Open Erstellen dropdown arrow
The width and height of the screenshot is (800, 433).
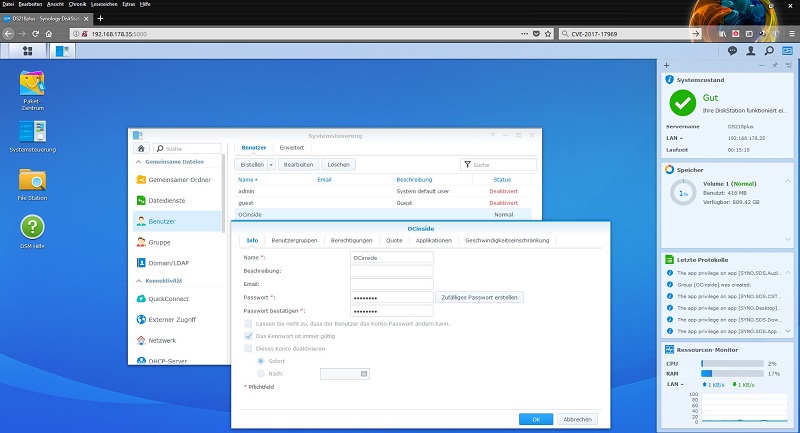(x=271, y=165)
